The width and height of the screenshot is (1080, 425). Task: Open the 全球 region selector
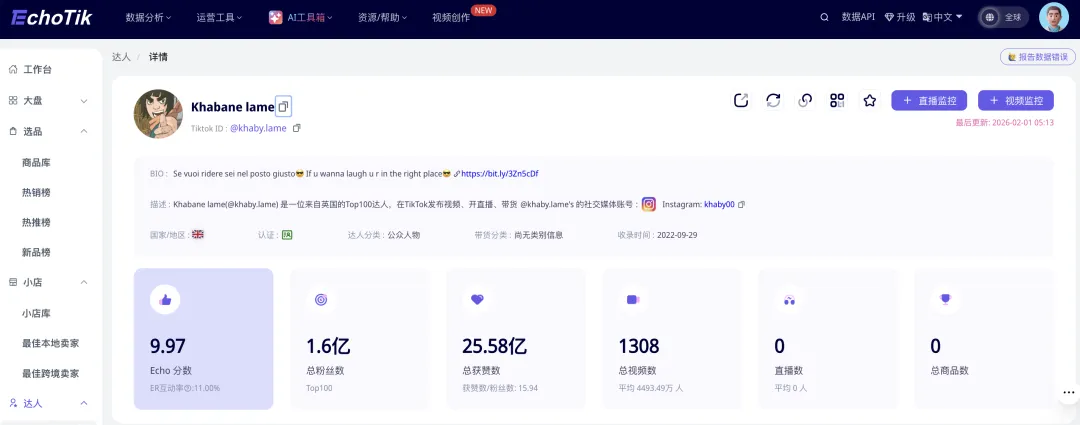tap(1004, 17)
